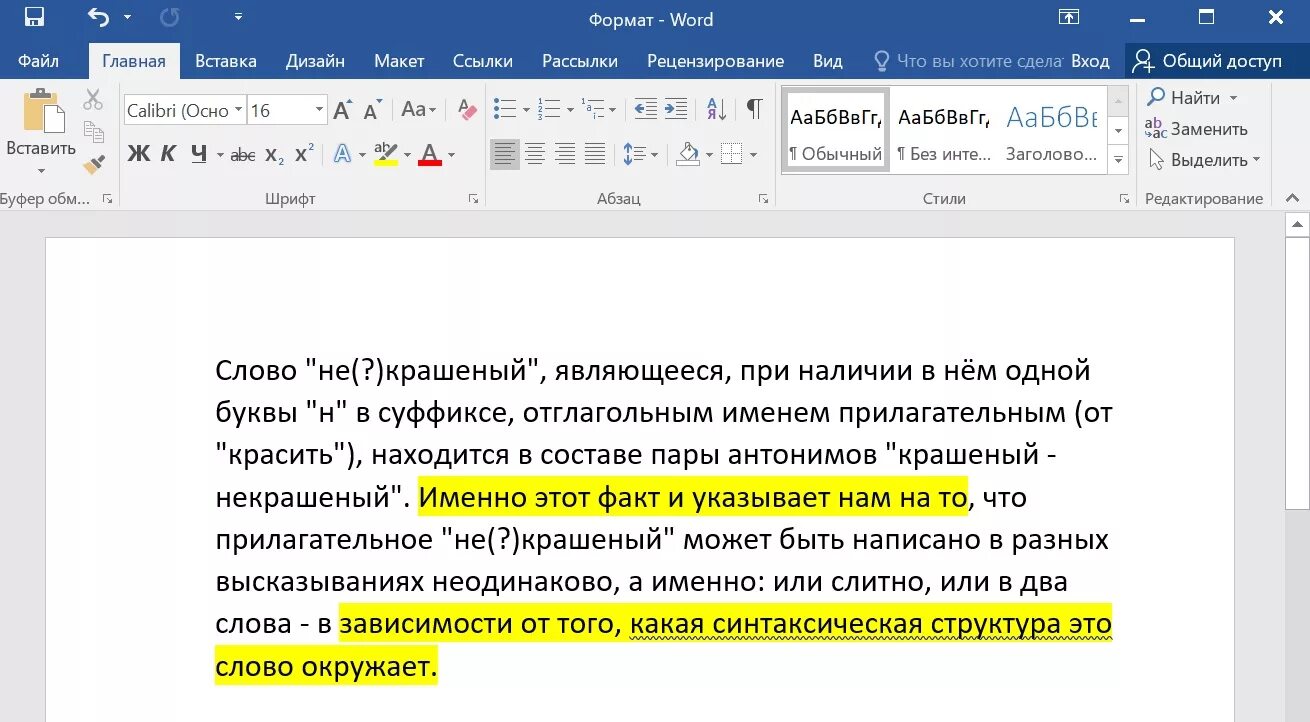Select the Обычный style
1310x722 pixels.
(x=835, y=130)
